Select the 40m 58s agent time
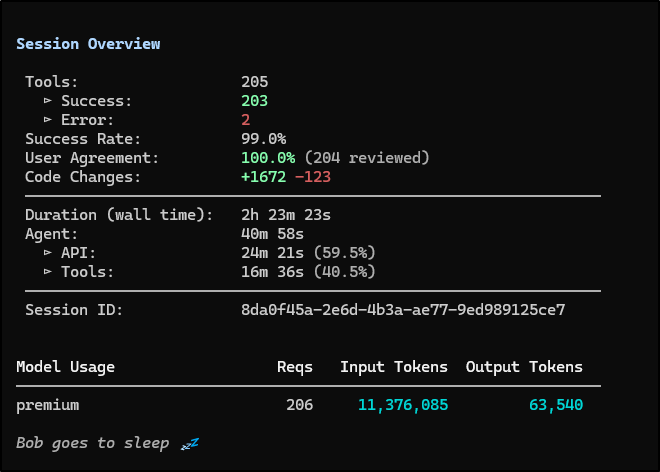This screenshot has width=660, height=472. coord(273,234)
